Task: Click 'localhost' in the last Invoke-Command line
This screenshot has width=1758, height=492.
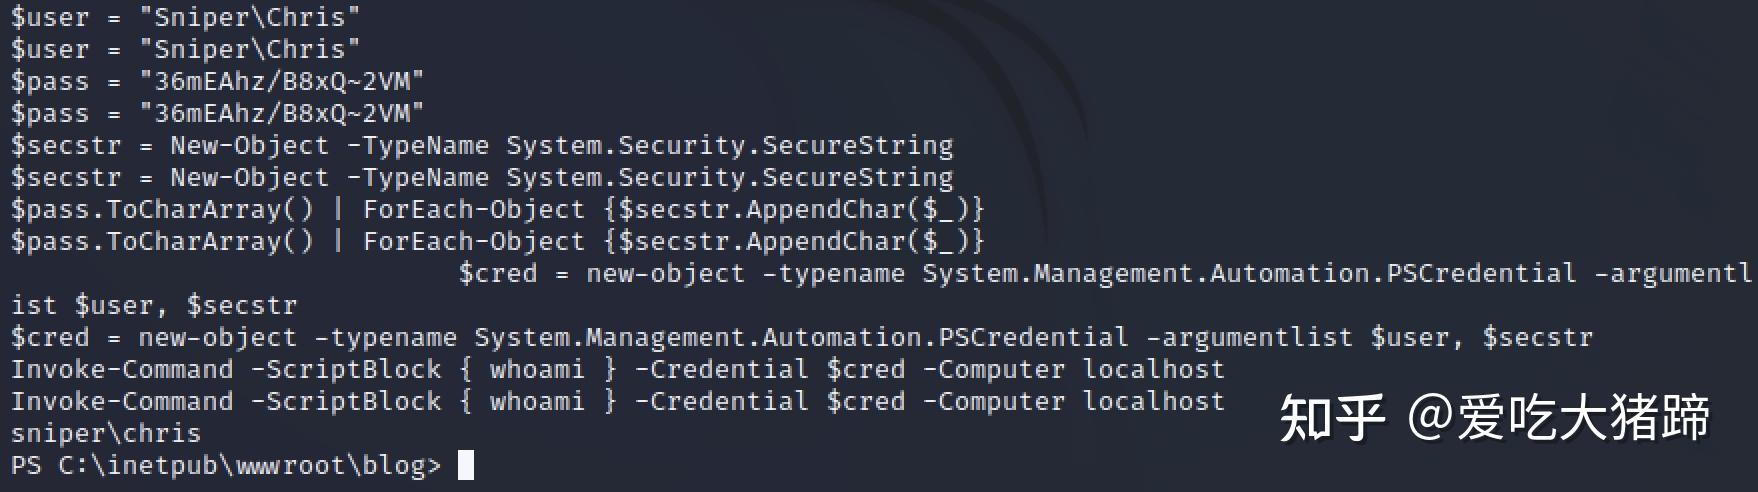Action: tap(1154, 401)
